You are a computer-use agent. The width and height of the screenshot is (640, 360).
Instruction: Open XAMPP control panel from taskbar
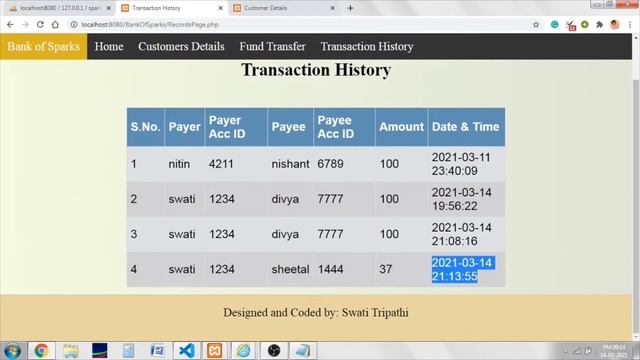coord(215,351)
